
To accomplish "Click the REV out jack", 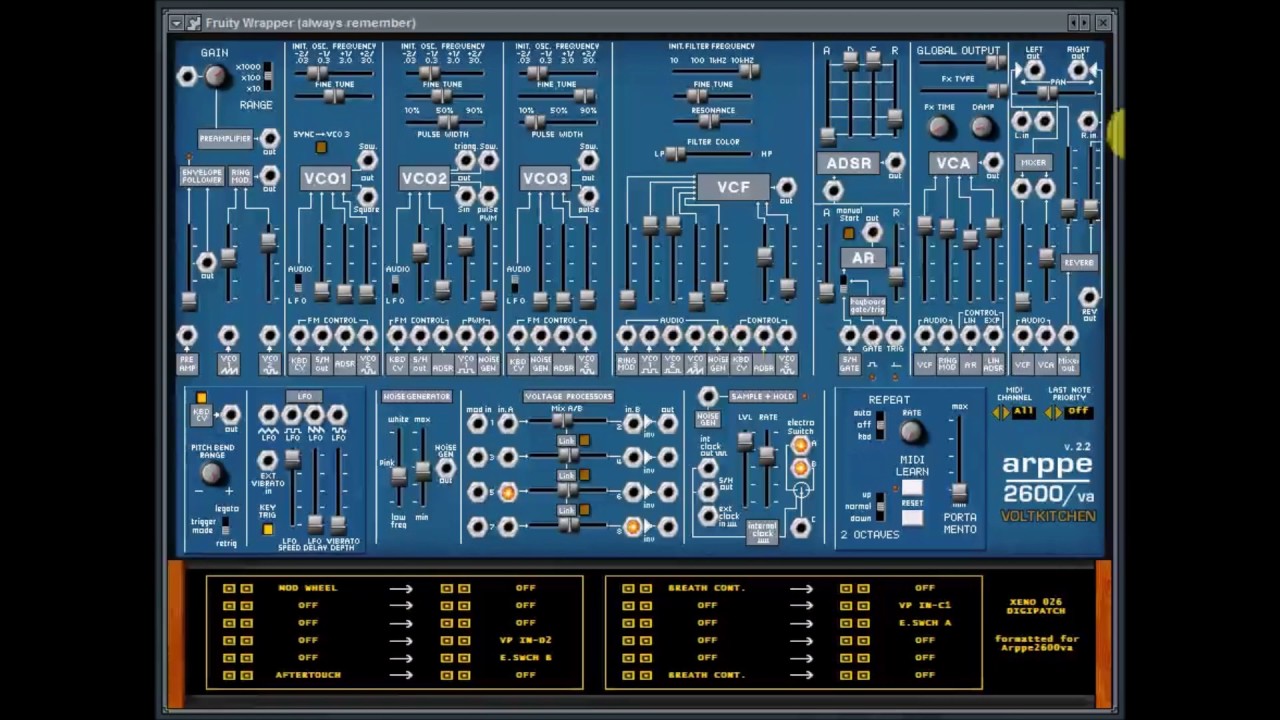I will pos(1089,296).
